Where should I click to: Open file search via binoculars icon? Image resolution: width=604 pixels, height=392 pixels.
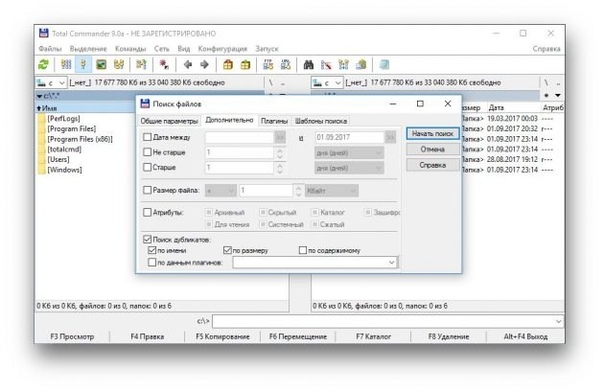(x=308, y=65)
